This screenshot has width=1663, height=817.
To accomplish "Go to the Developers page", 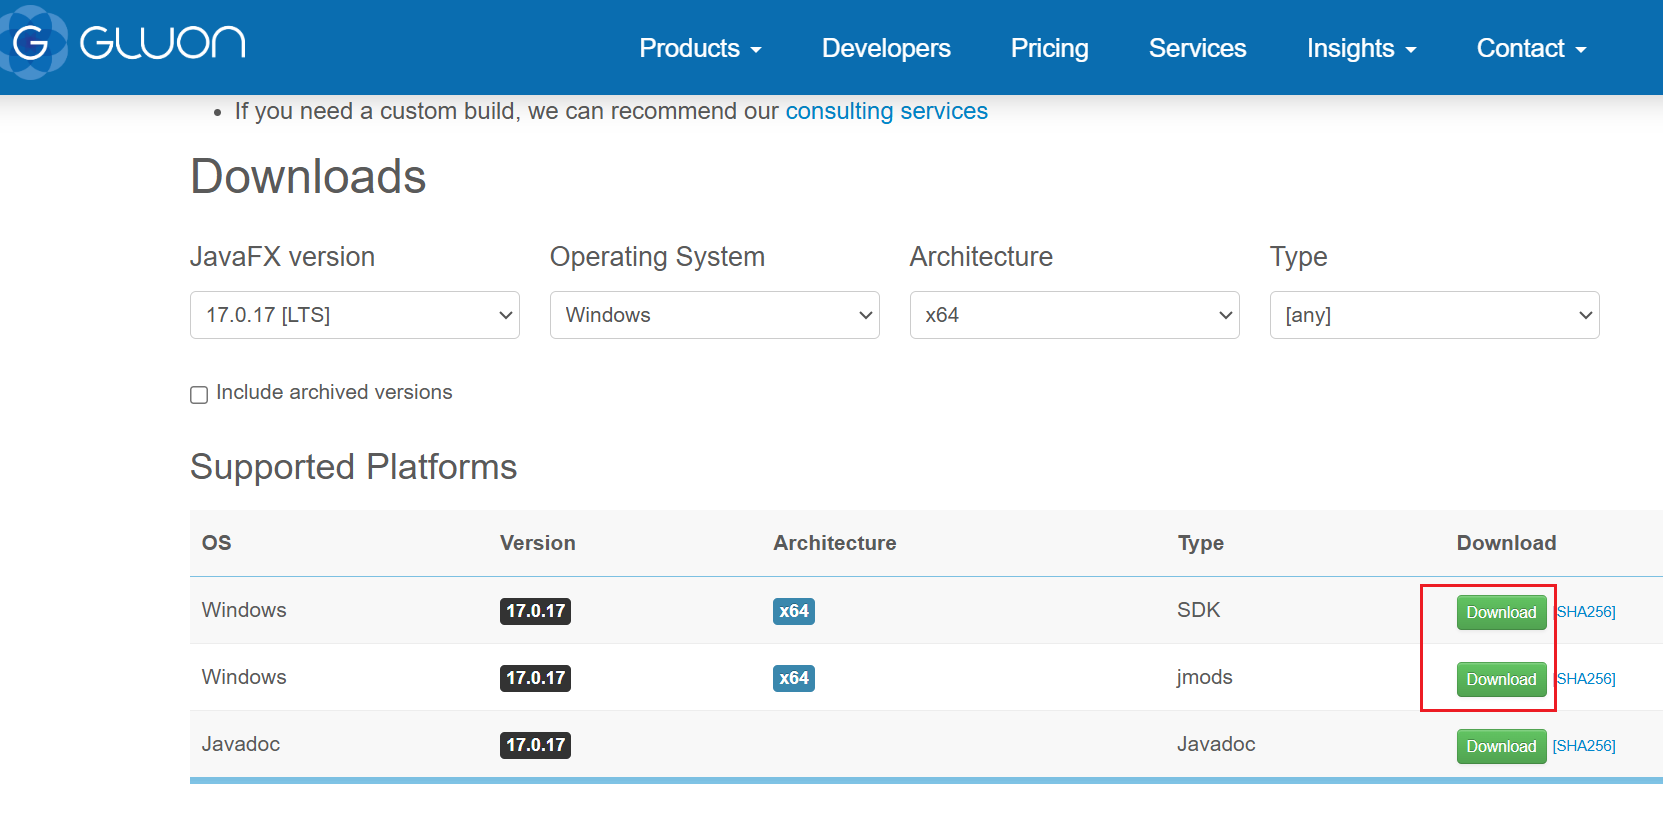I will (x=886, y=48).
